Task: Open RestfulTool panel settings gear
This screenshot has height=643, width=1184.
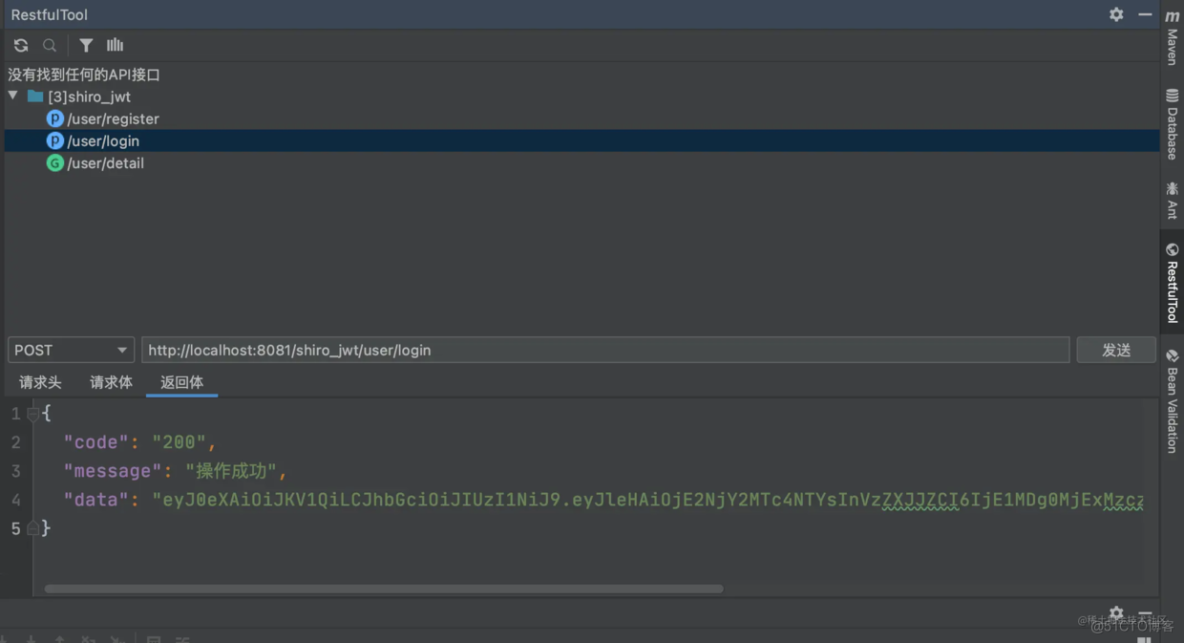Action: pyautogui.click(x=1116, y=14)
